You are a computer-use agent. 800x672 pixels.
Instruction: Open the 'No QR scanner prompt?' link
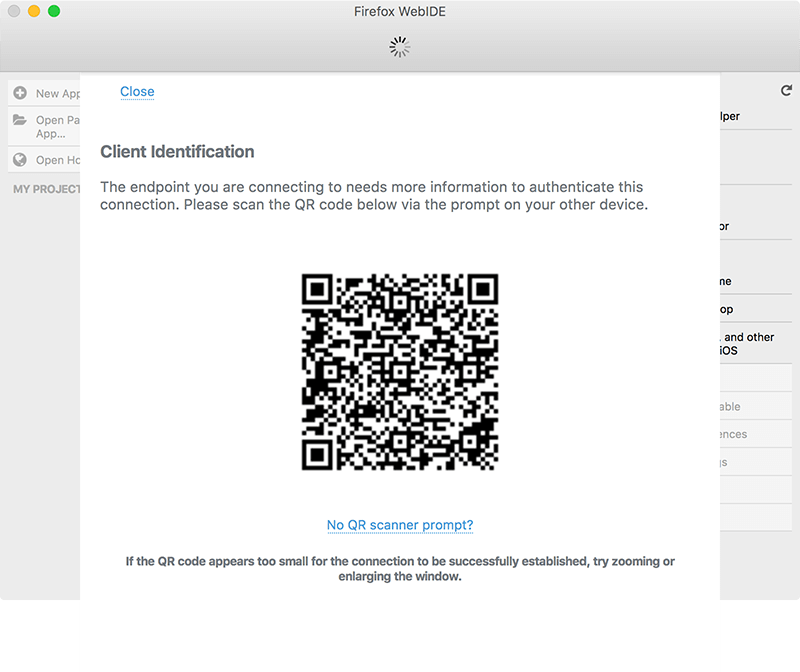(x=400, y=525)
